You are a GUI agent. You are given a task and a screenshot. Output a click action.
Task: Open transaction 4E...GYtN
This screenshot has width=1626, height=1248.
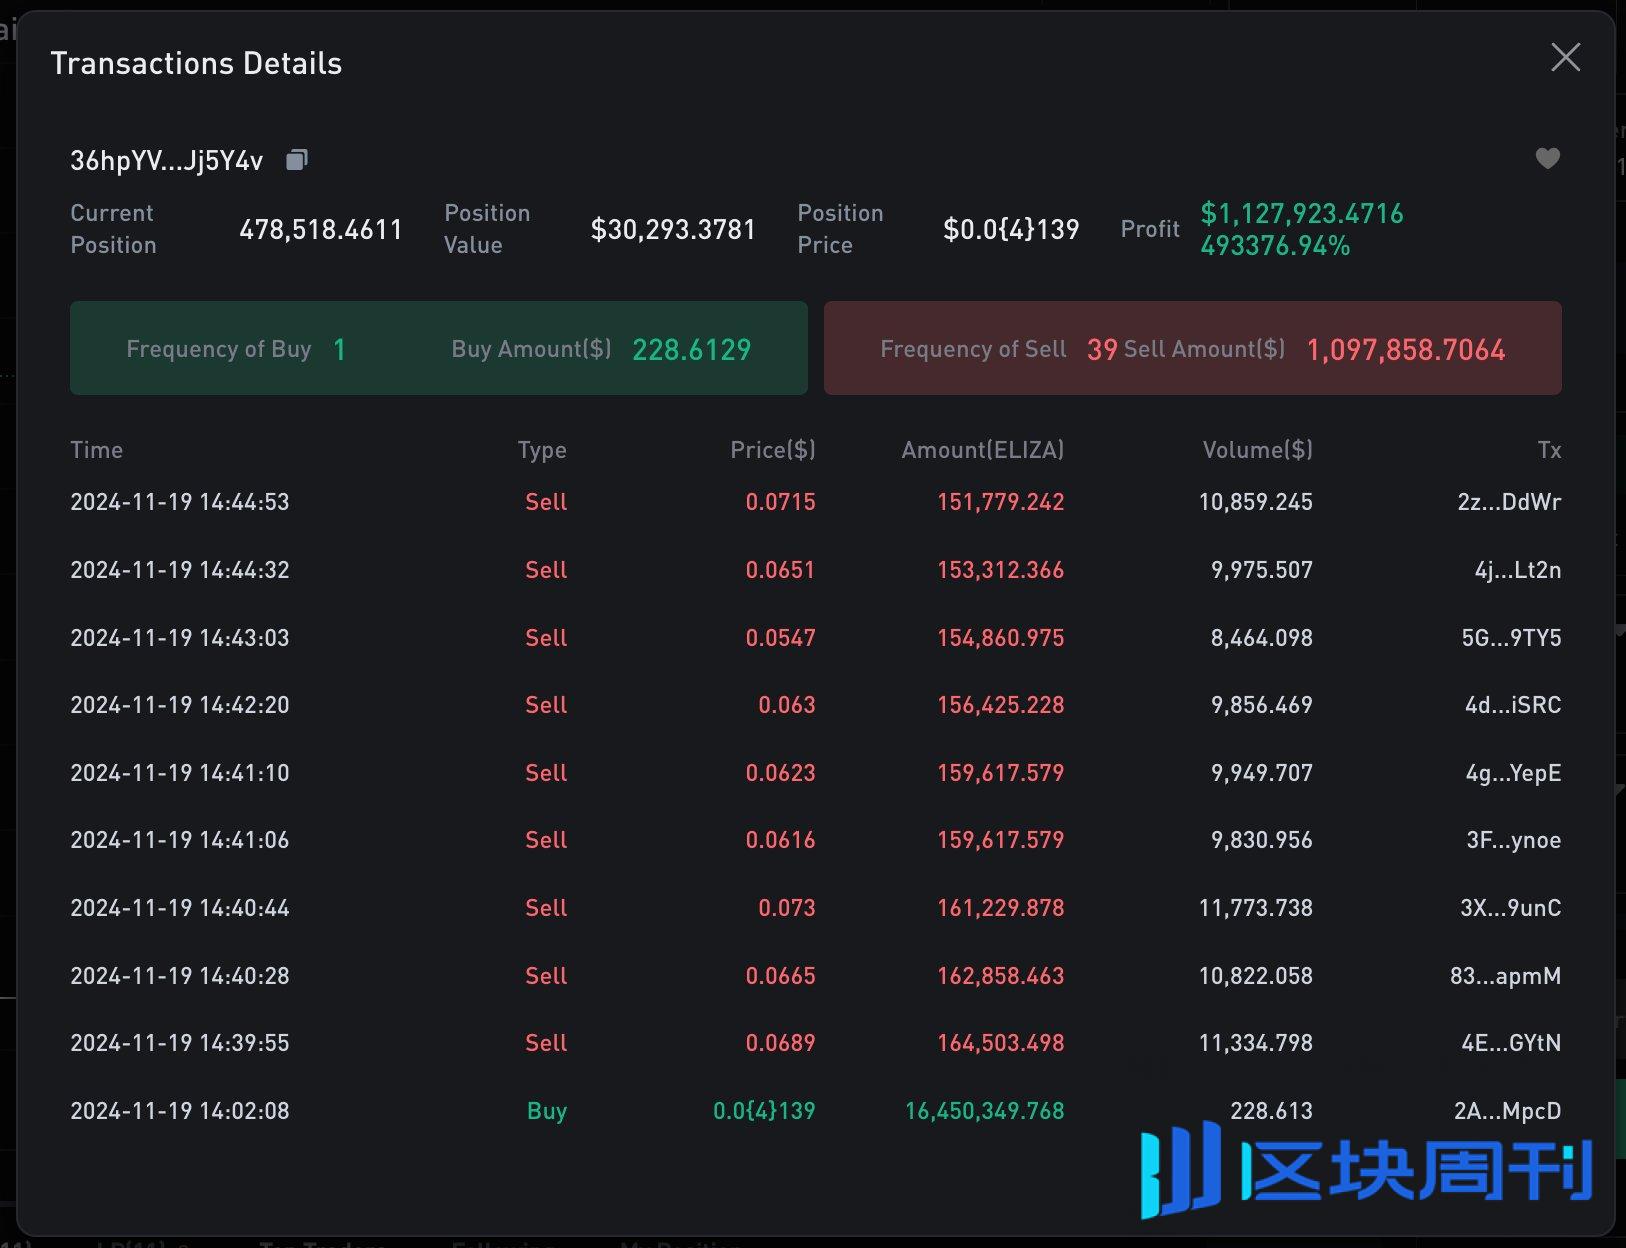[1511, 1043]
